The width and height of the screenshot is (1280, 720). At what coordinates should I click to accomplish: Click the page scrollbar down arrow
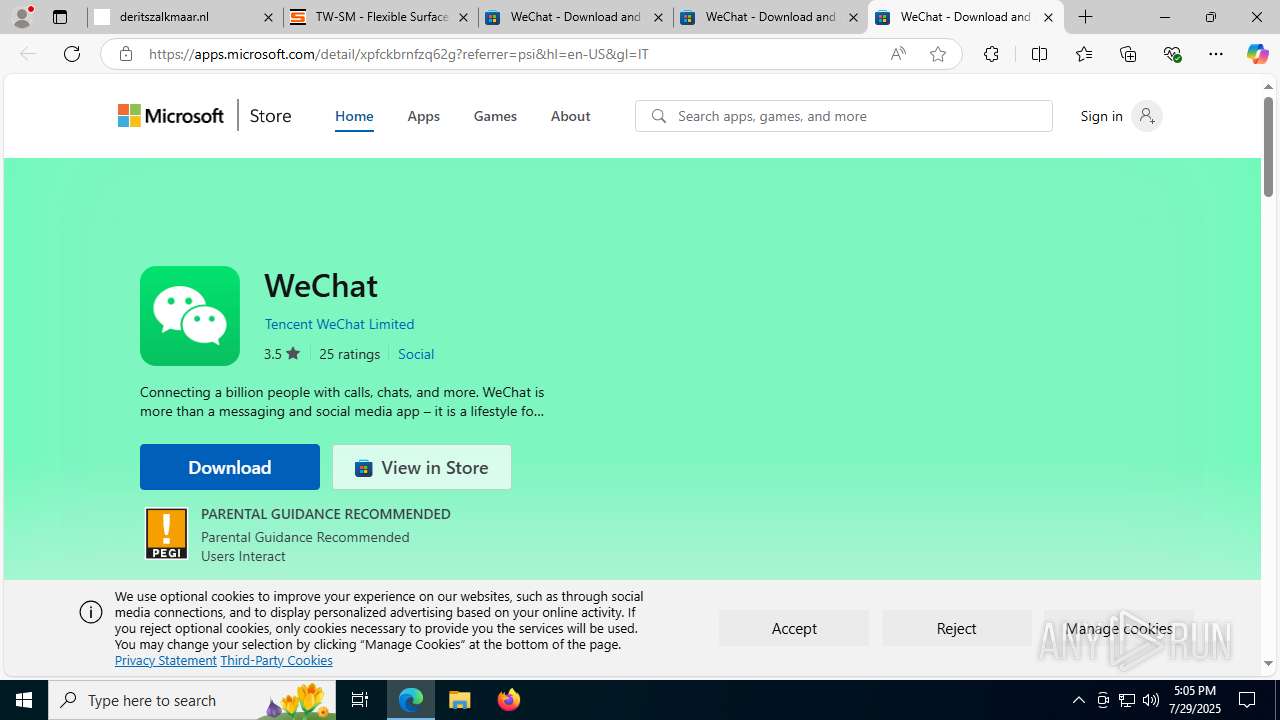pos(1268,663)
